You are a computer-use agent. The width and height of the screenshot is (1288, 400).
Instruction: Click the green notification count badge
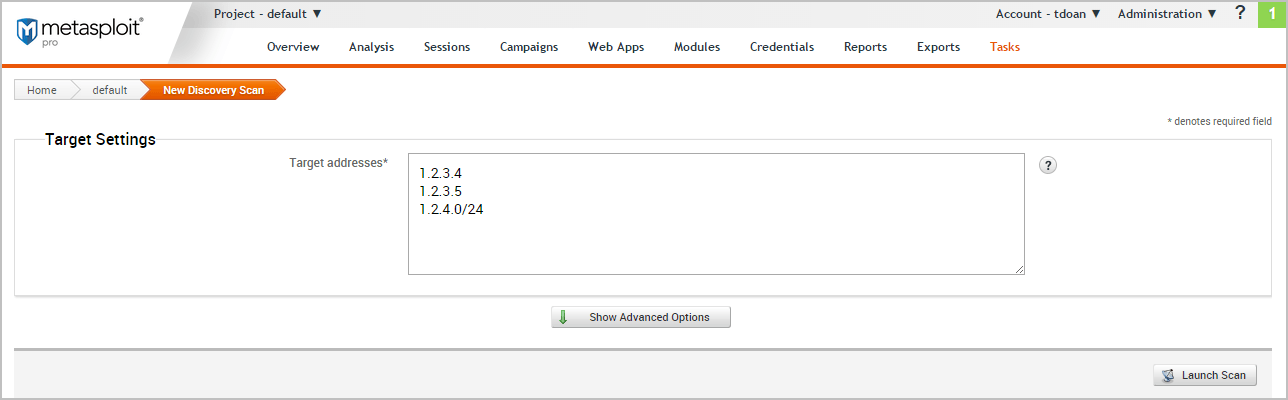1272,14
